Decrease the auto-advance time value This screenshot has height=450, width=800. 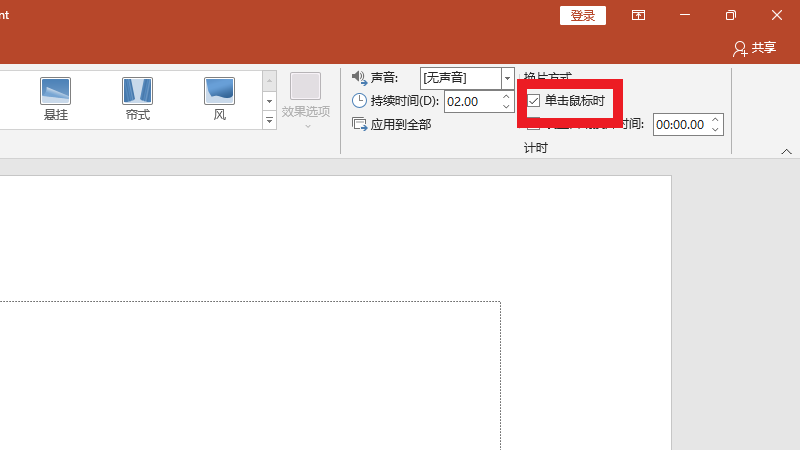click(715, 130)
